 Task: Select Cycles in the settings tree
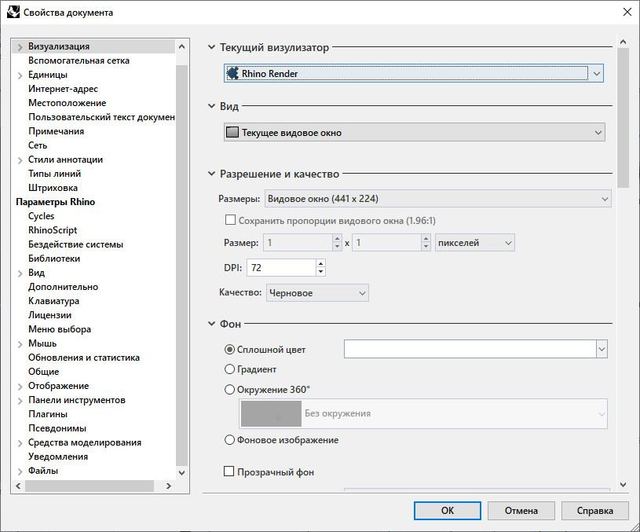point(41,216)
